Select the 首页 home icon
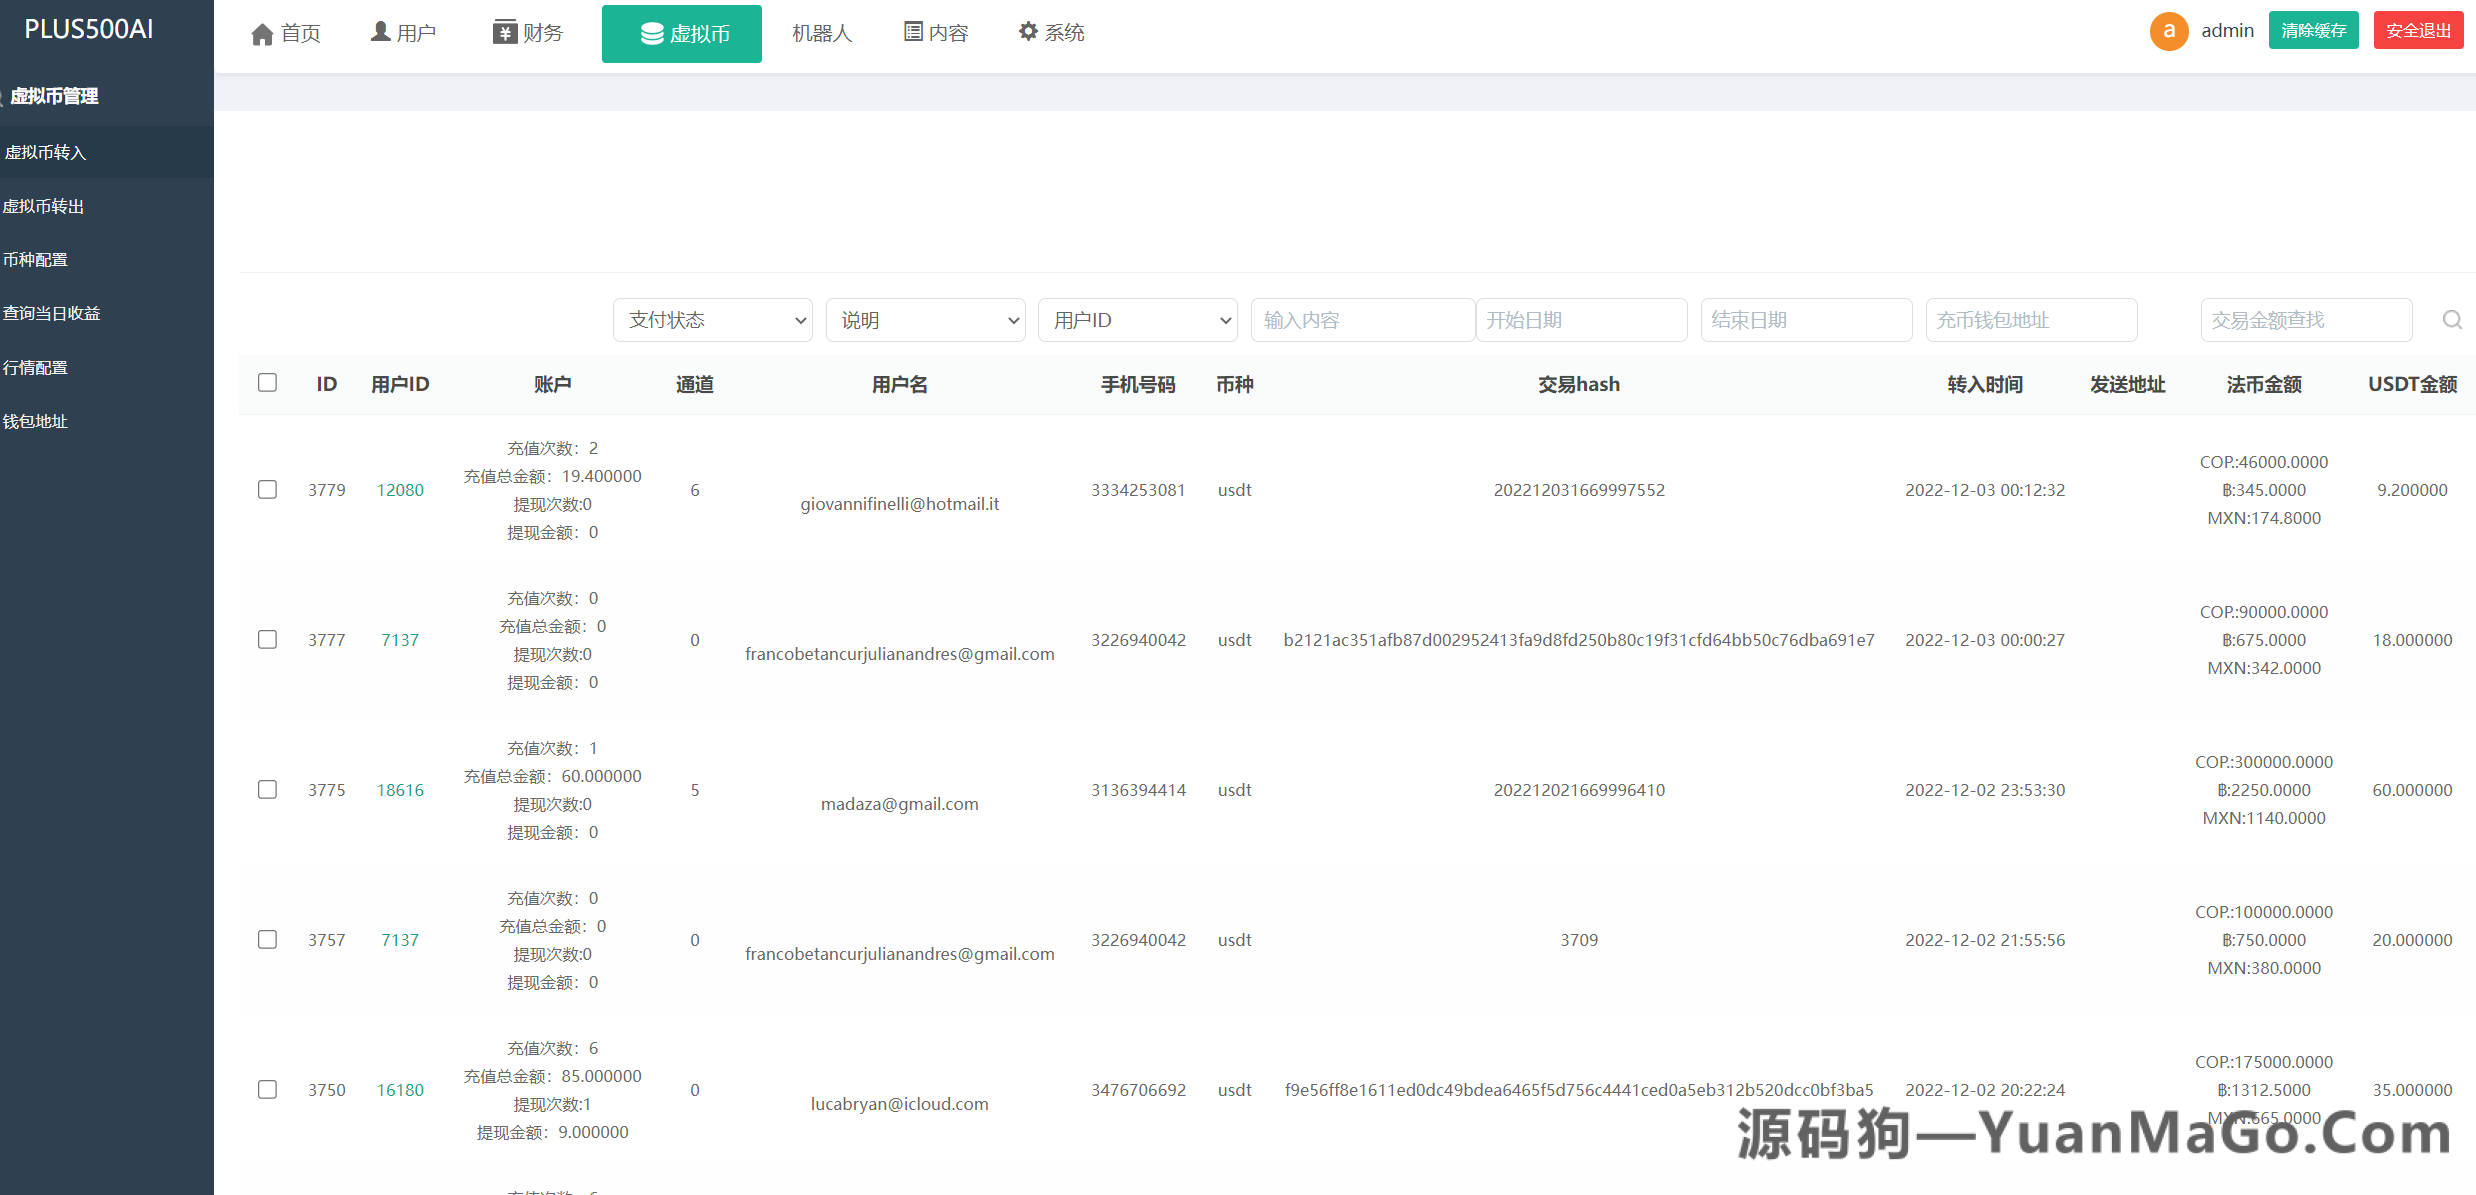Viewport: 2476px width, 1195px height. point(262,32)
